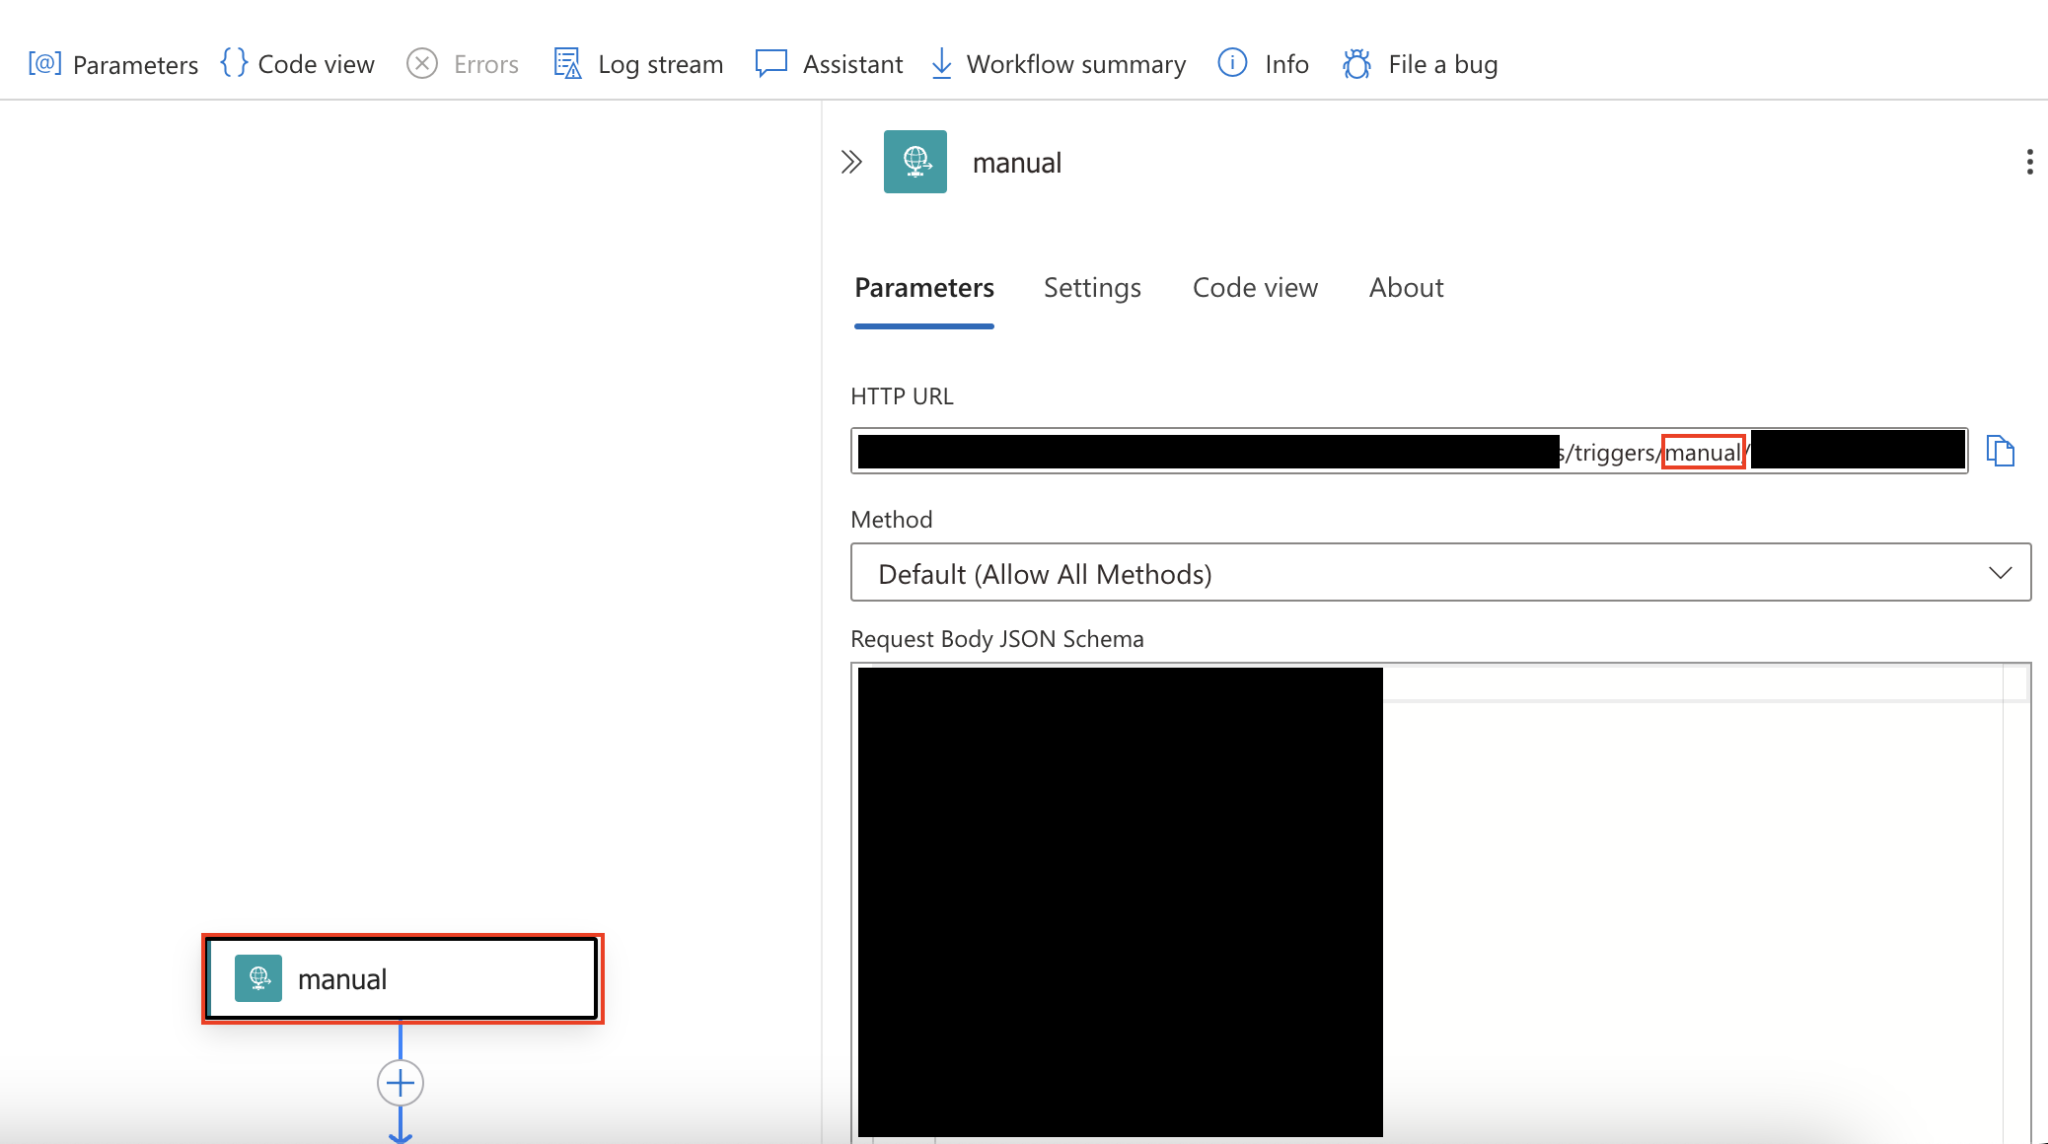Open the Method dropdown
The width and height of the screenshot is (2048, 1144).
click(x=2000, y=572)
